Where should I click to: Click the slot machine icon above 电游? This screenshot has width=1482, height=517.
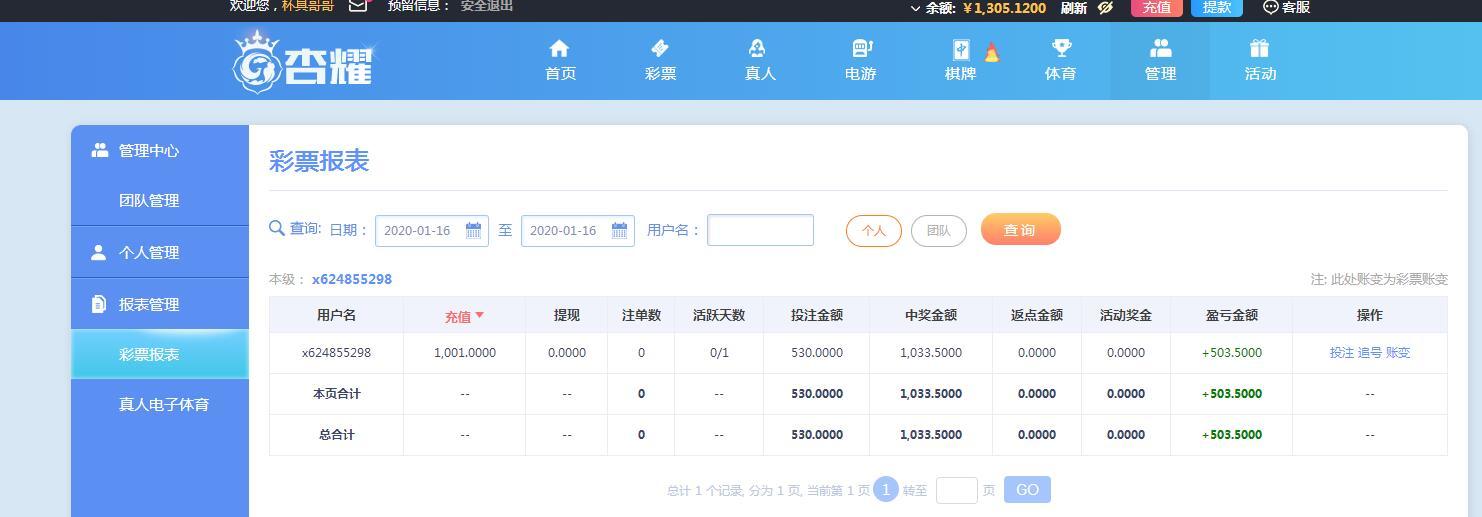click(x=861, y=48)
